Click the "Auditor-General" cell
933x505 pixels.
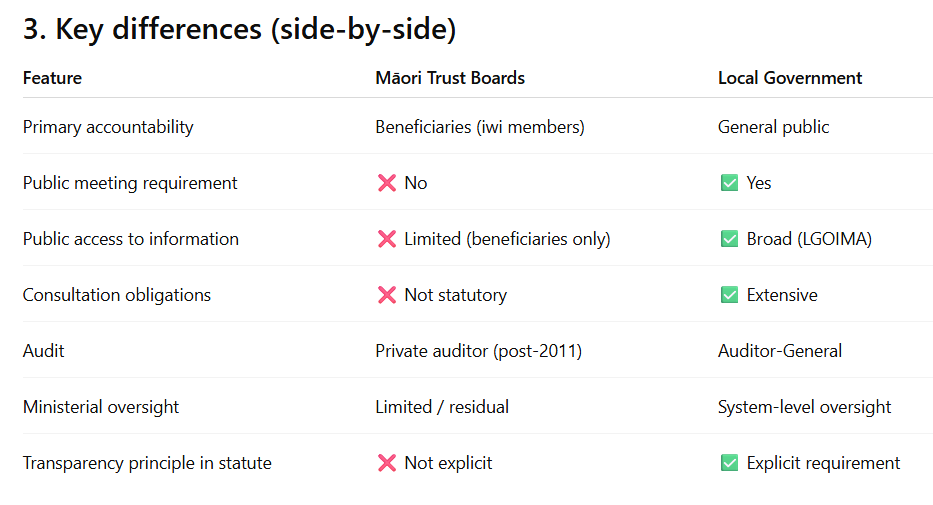pos(779,351)
